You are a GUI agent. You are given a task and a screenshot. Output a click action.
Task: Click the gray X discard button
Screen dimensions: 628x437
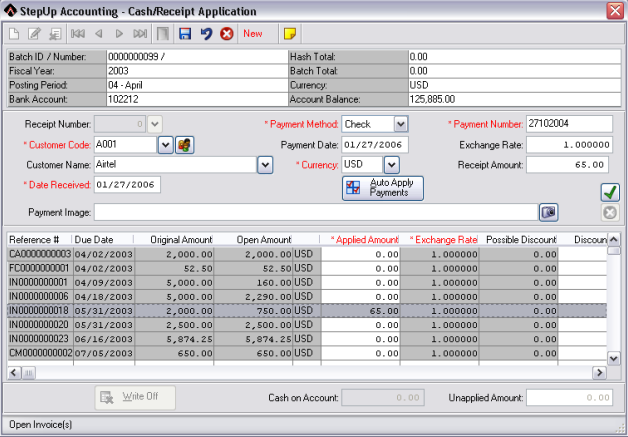pos(610,213)
